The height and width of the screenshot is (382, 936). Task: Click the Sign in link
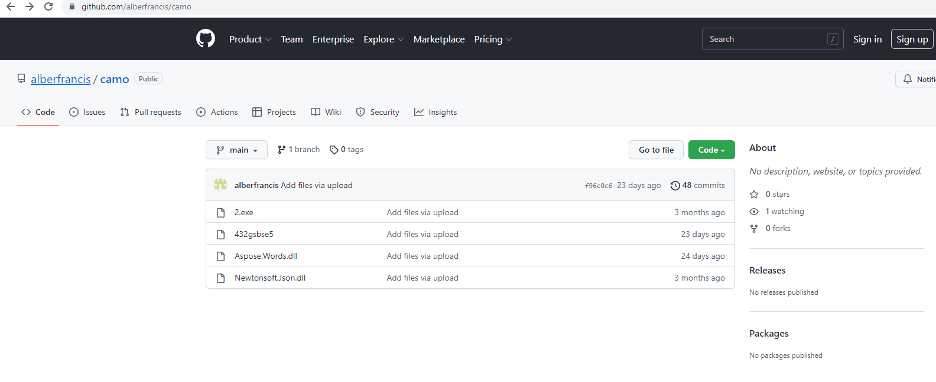pyautogui.click(x=867, y=39)
